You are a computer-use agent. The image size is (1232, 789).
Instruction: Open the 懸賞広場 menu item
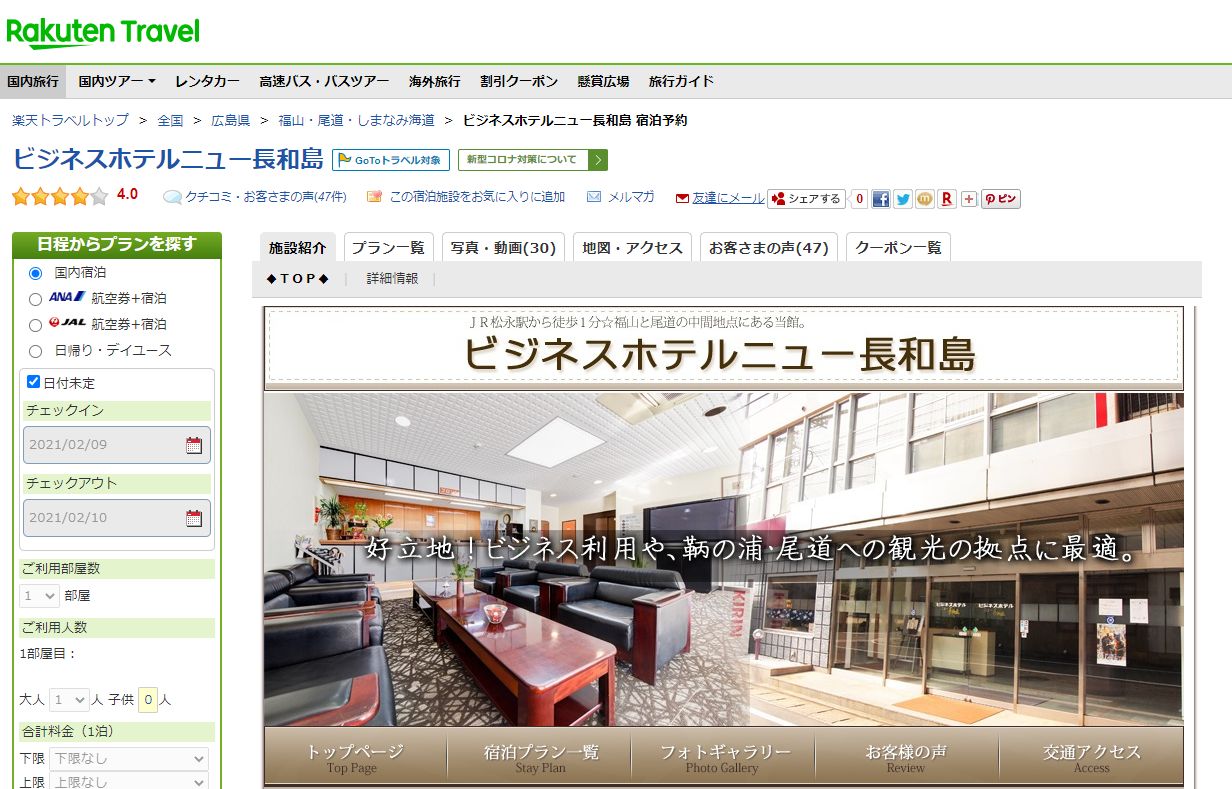click(603, 81)
